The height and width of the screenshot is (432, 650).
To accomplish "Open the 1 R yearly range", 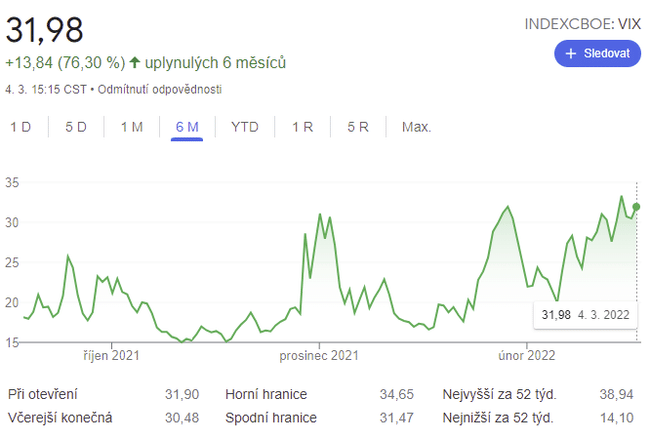I will (x=303, y=127).
